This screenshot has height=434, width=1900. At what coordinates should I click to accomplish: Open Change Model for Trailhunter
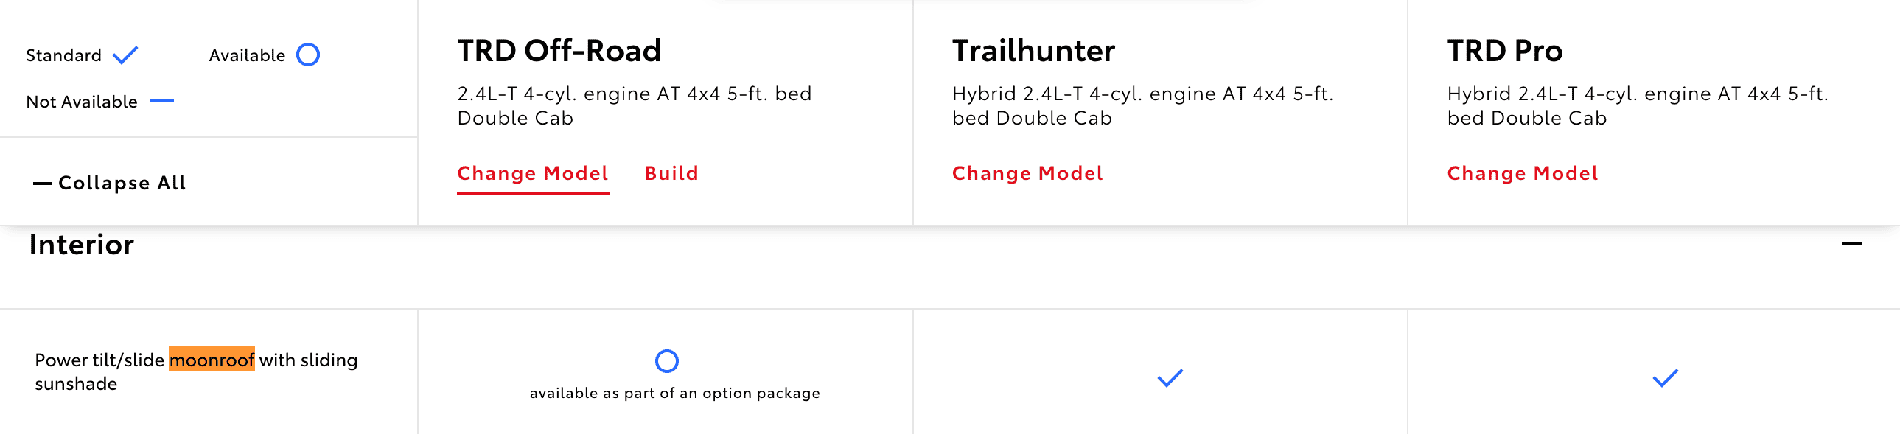click(x=1028, y=174)
